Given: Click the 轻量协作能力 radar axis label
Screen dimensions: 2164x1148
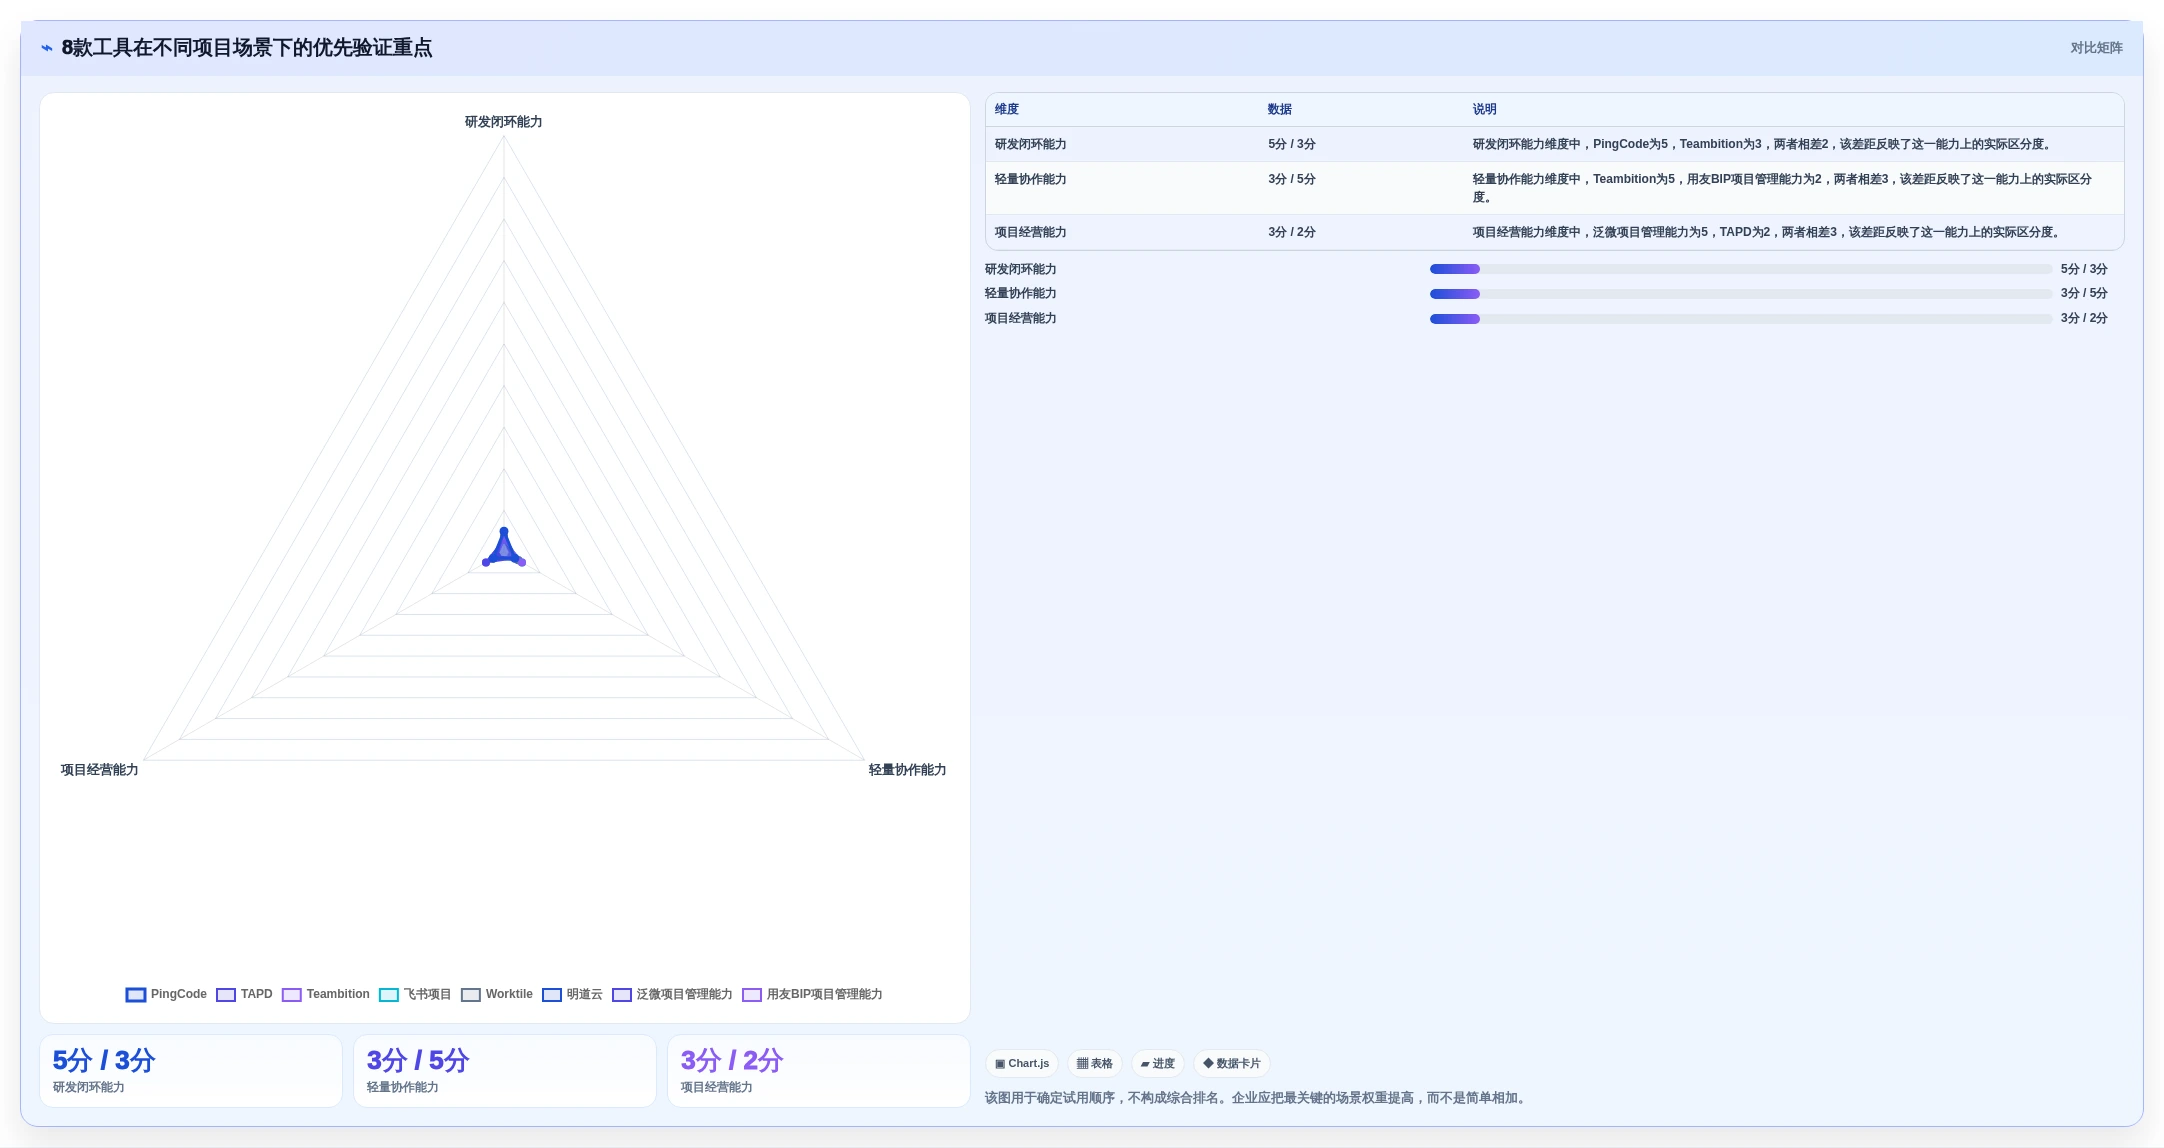Looking at the screenshot, I should point(907,770).
